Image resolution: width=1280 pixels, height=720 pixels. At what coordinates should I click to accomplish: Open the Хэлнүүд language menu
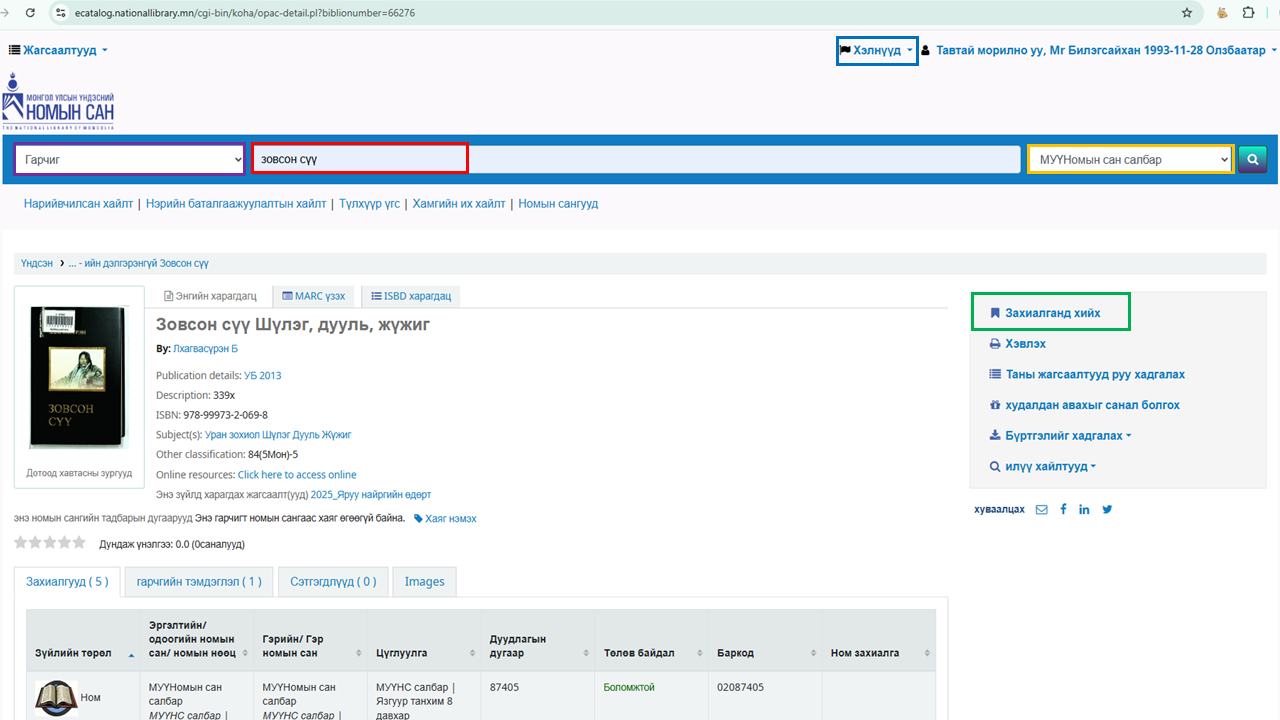[876, 50]
